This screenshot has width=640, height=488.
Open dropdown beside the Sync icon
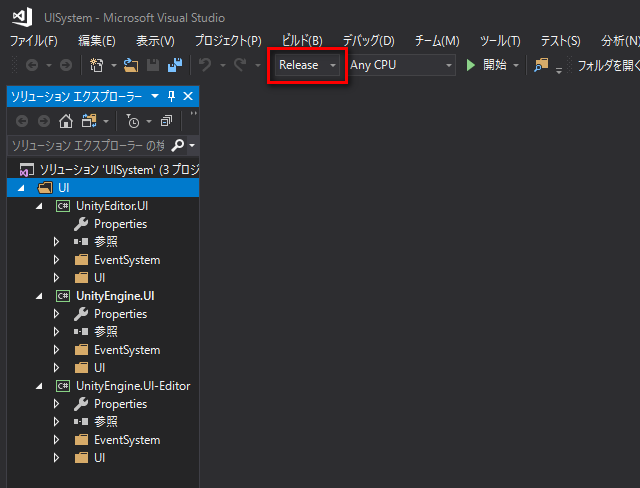(x=106, y=122)
